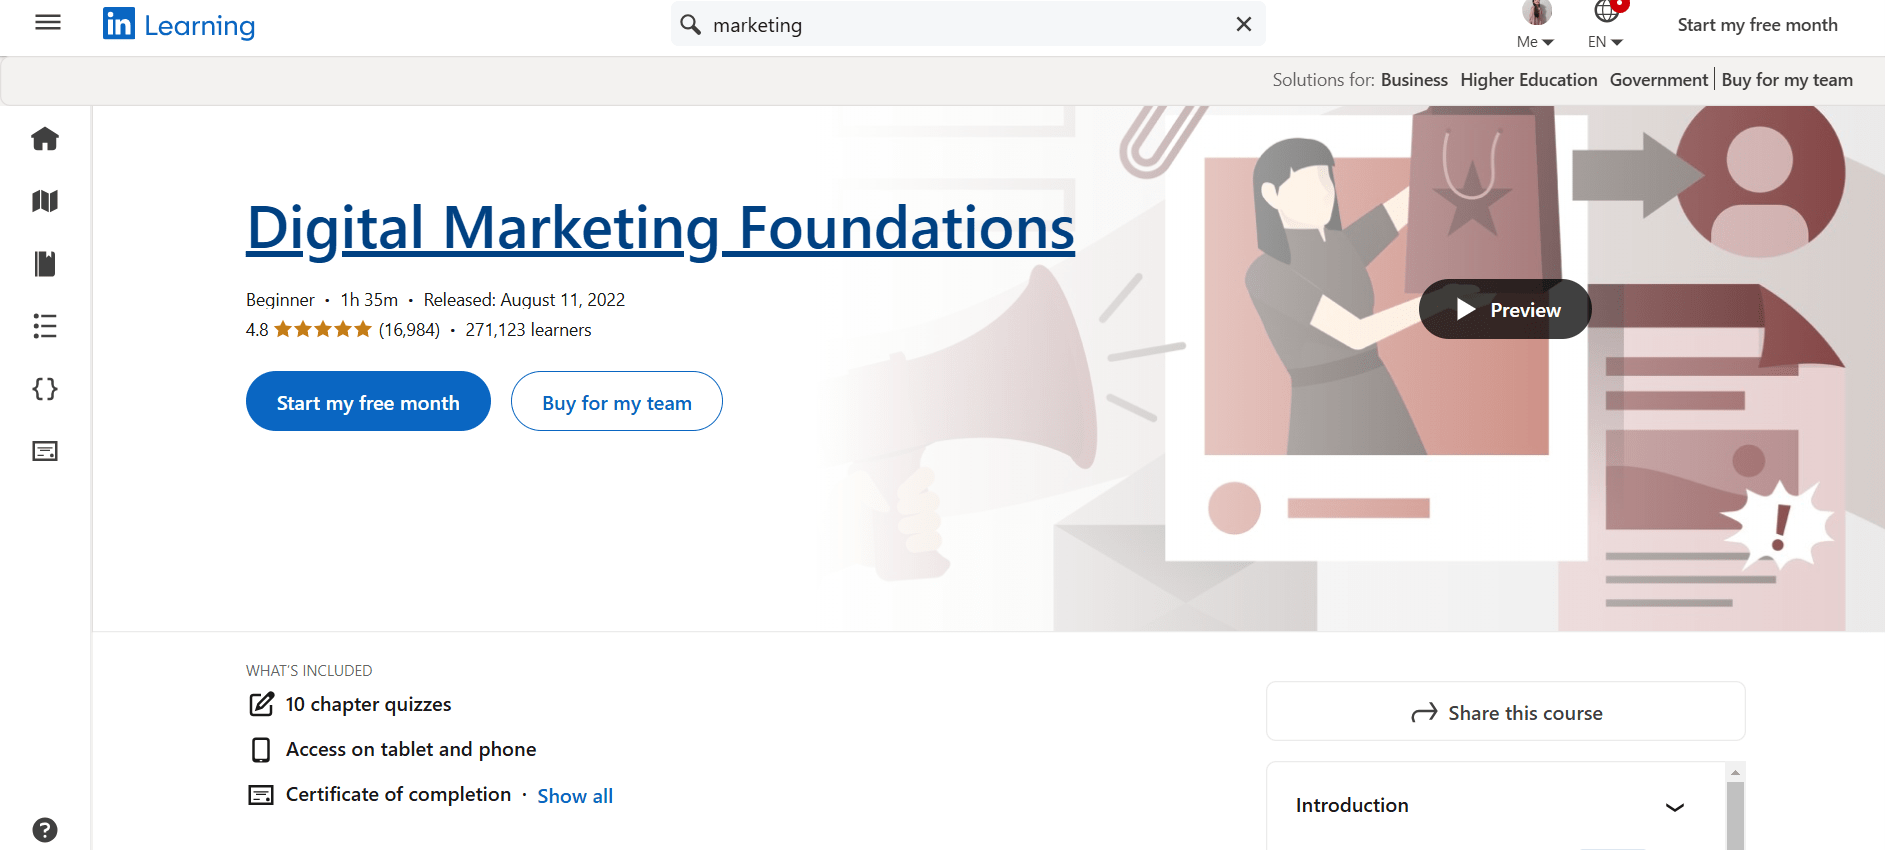This screenshot has height=850, width=1885.
Task: Open the certificates icon in sidebar
Action: (x=45, y=451)
